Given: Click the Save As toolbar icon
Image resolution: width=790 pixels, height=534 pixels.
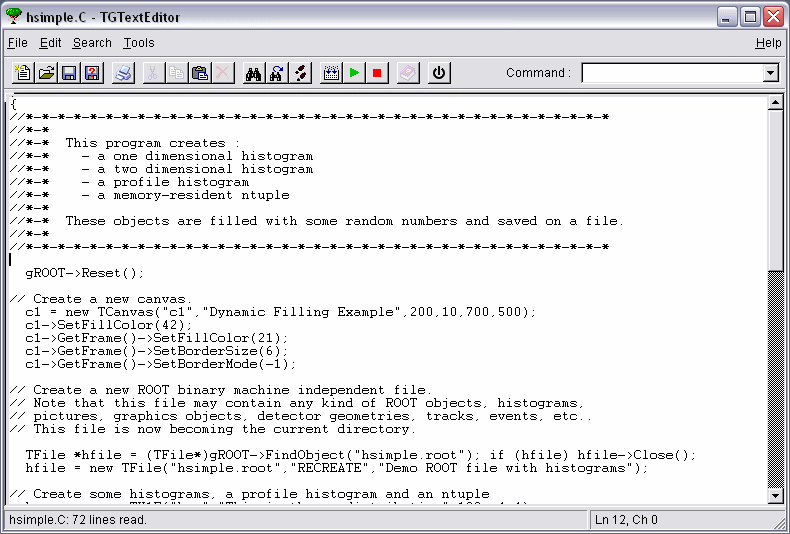Looking at the screenshot, I should pyautogui.click(x=92, y=73).
